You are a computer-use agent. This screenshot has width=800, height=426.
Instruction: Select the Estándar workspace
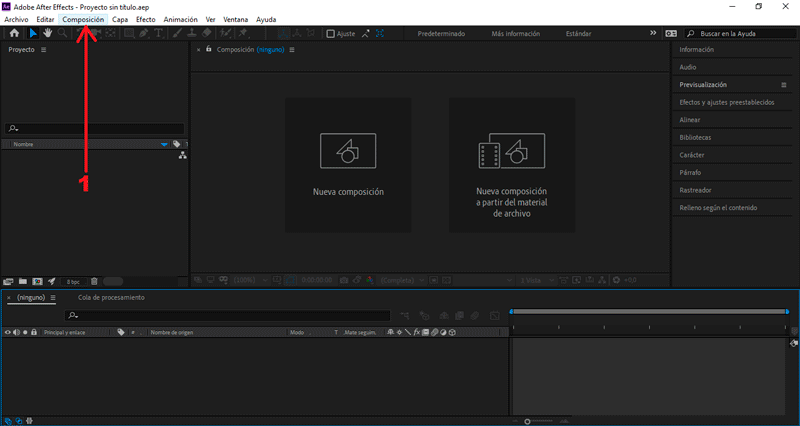[577, 33]
